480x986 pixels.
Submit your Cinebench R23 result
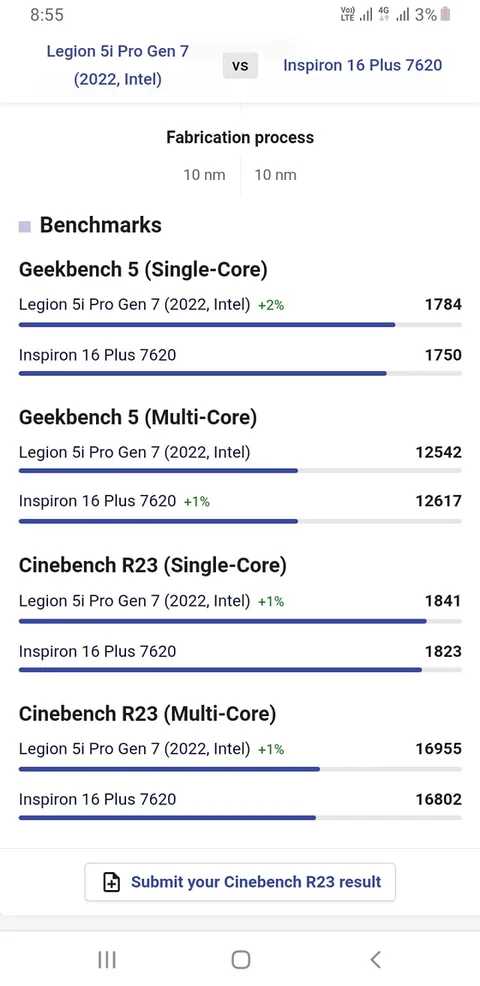240,882
